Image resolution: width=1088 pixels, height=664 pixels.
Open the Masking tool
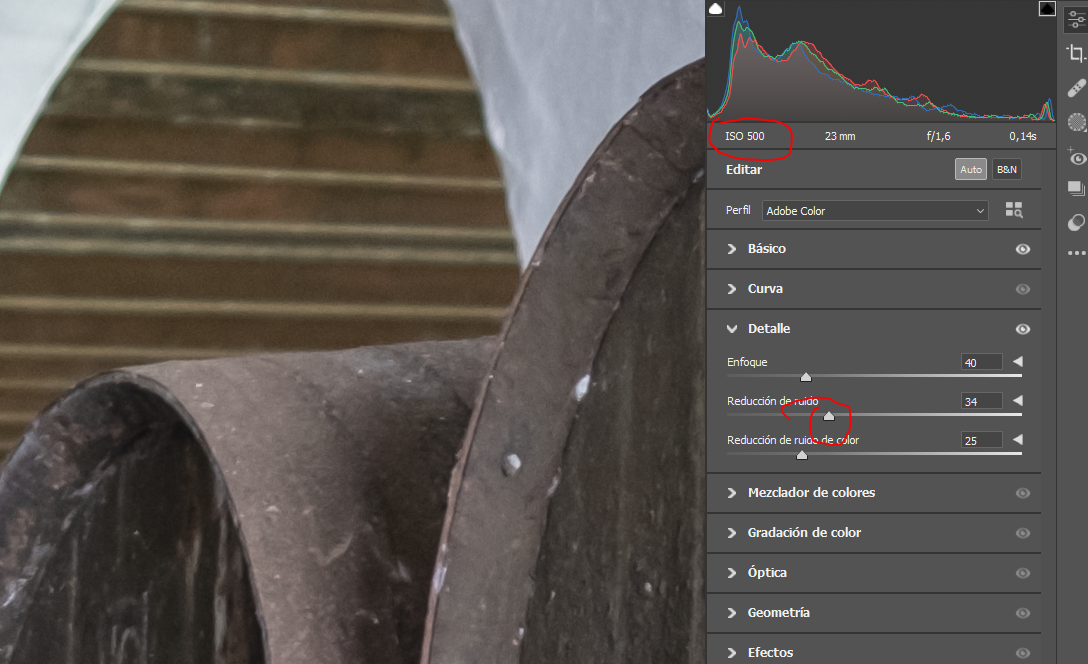(x=1076, y=123)
